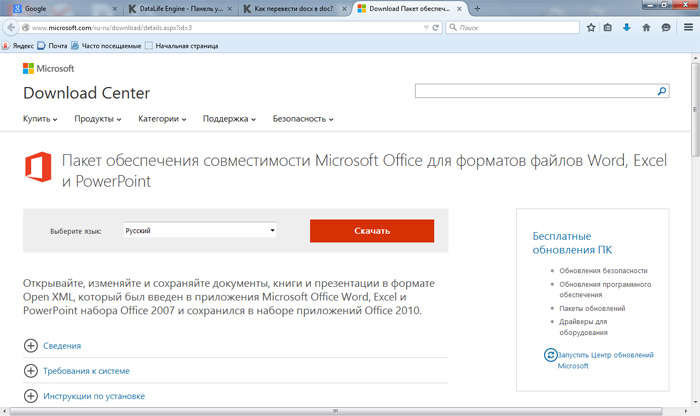Open Обновления программного обеспечения link
This screenshot has width=700, height=416.
tap(605, 289)
